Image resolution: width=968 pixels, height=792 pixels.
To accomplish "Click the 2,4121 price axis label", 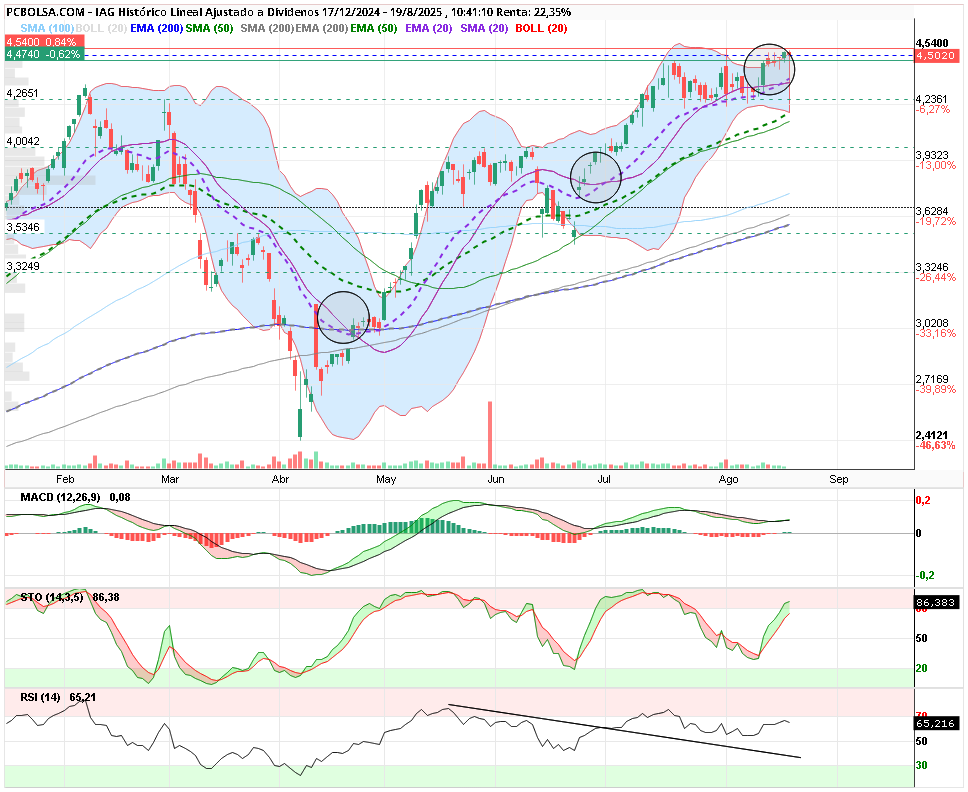I will [x=932, y=435].
